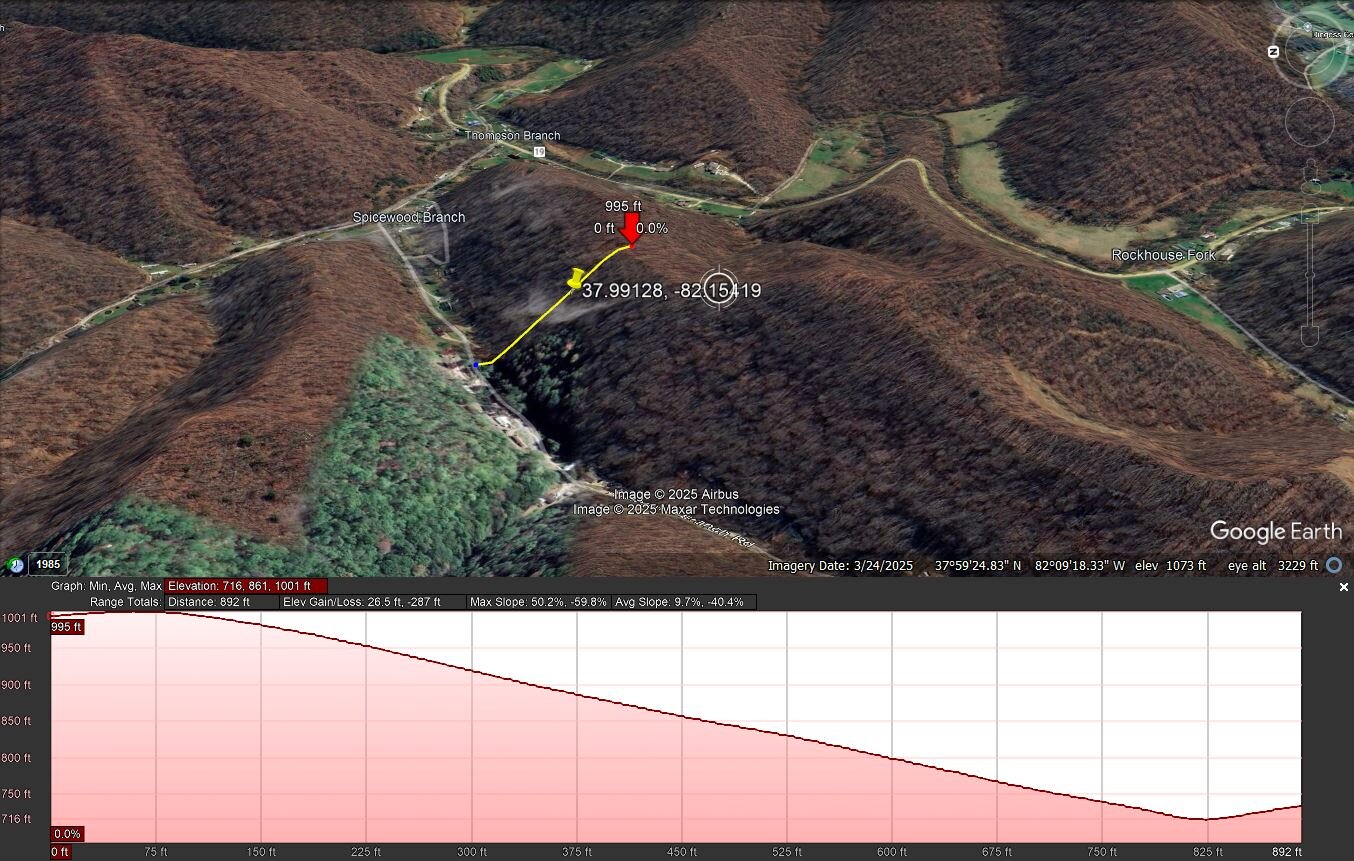Click the Max Slope statistic box

coord(538,602)
